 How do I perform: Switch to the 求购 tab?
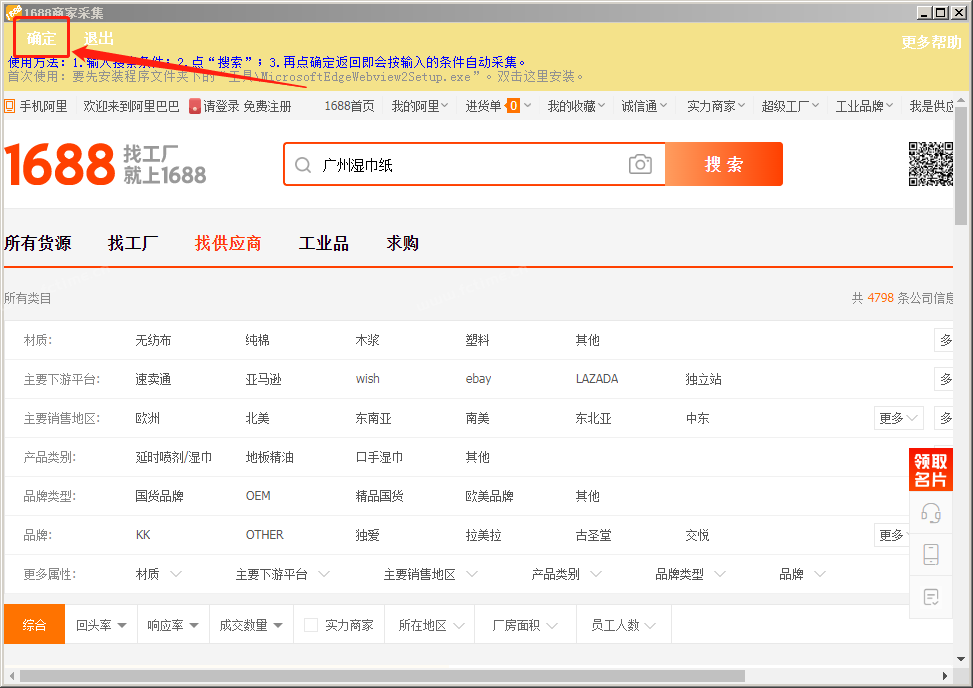(x=402, y=243)
